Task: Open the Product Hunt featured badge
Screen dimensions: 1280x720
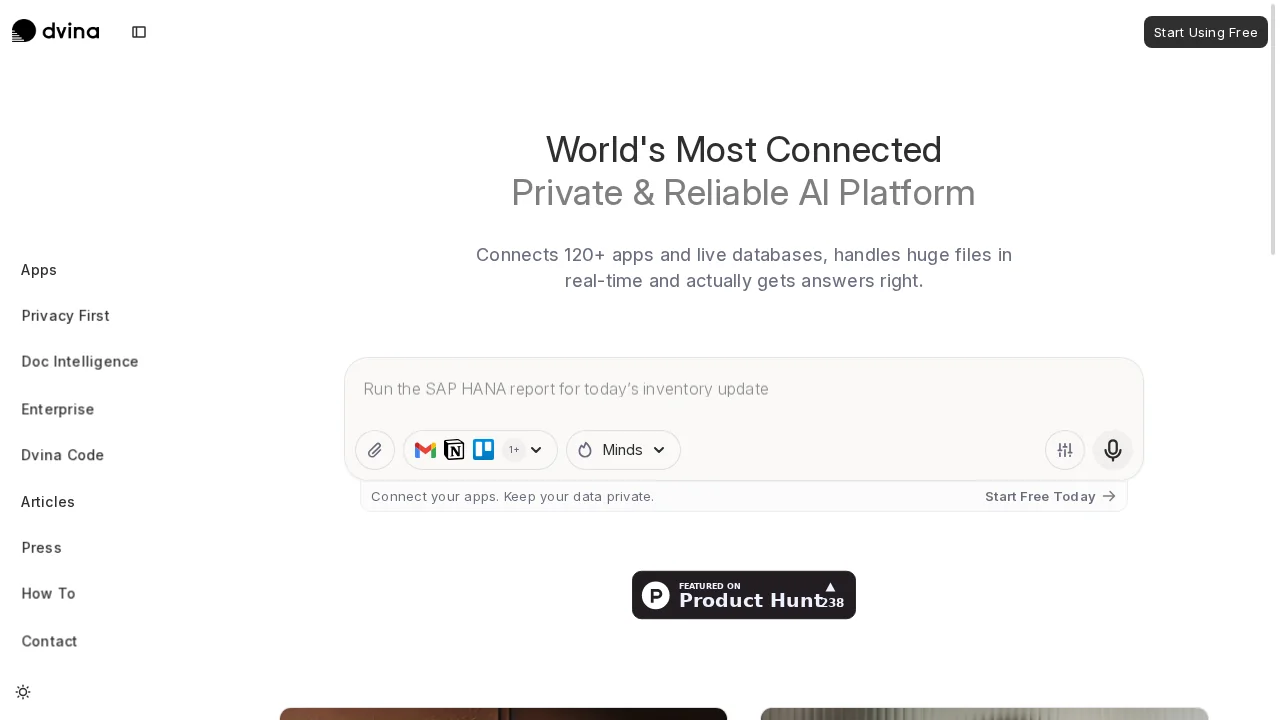Action: click(x=743, y=595)
